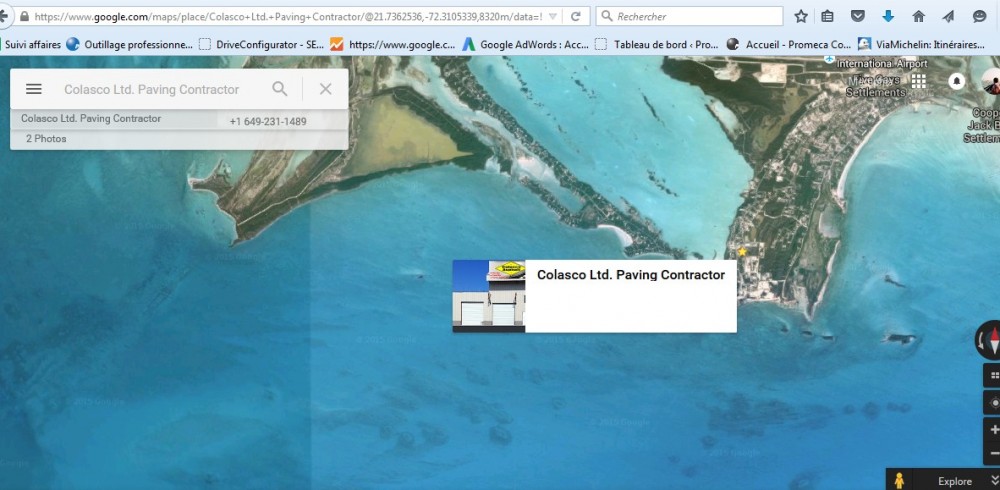Click Colasco Ltd. Paving Contractor card title
Image resolution: width=1000 pixels, height=490 pixels.
pyautogui.click(x=631, y=275)
